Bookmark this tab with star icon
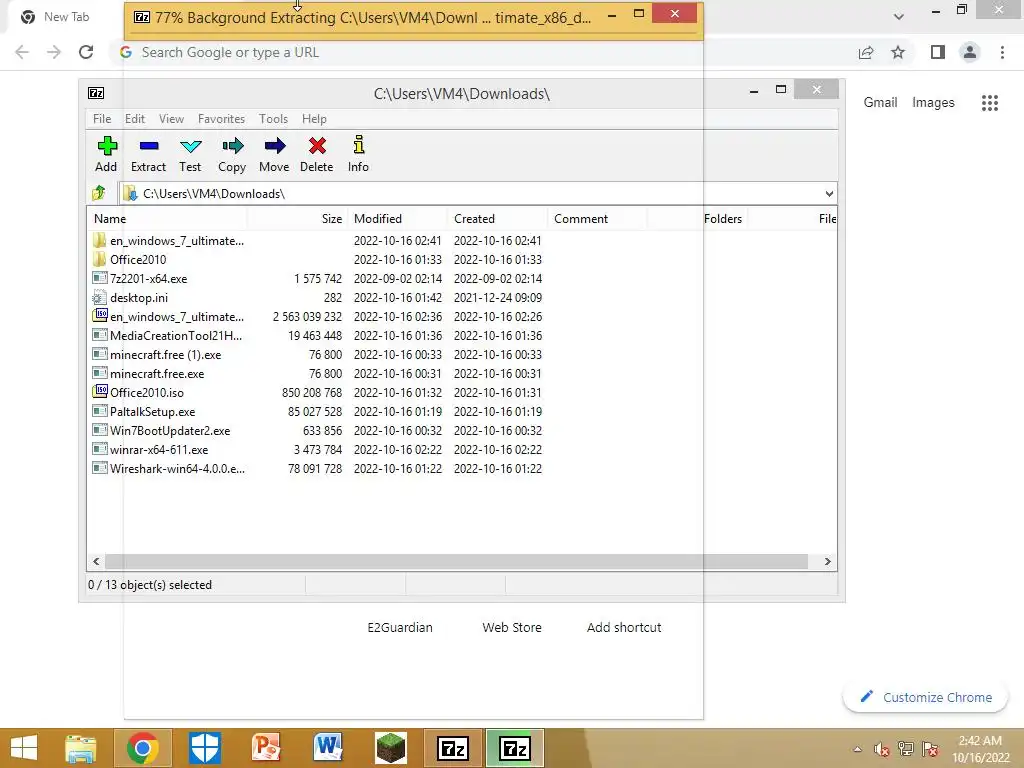Image resolution: width=1024 pixels, height=768 pixels. coord(898,52)
